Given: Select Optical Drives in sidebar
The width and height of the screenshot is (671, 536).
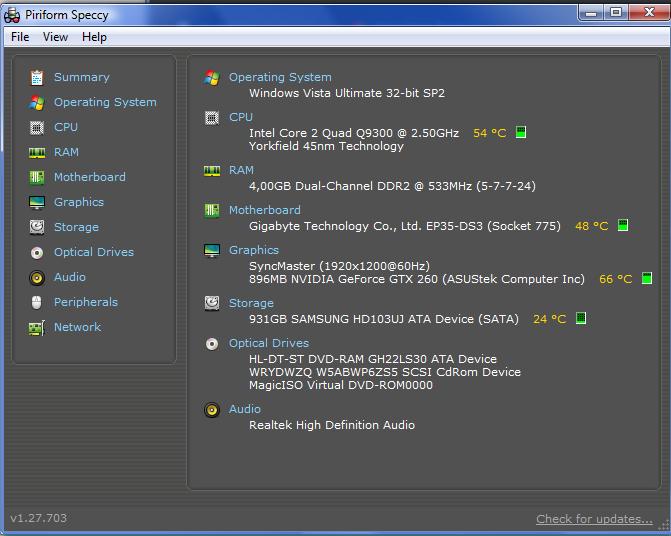Looking at the screenshot, I should [x=94, y=252].
